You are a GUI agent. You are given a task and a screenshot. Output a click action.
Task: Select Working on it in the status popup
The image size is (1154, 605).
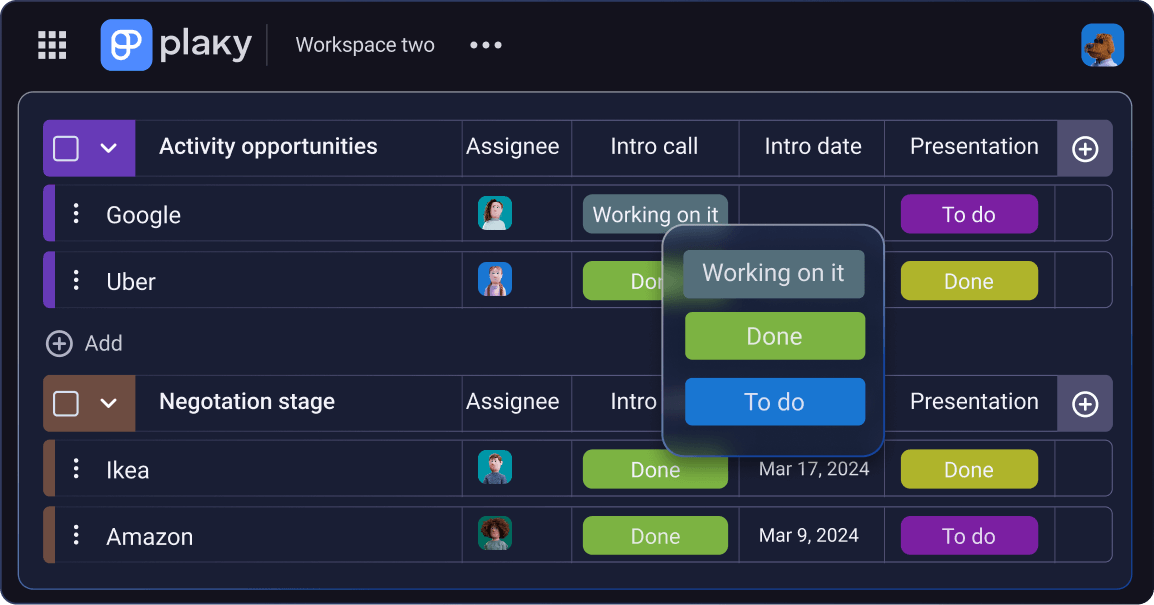tap(774, 273)
